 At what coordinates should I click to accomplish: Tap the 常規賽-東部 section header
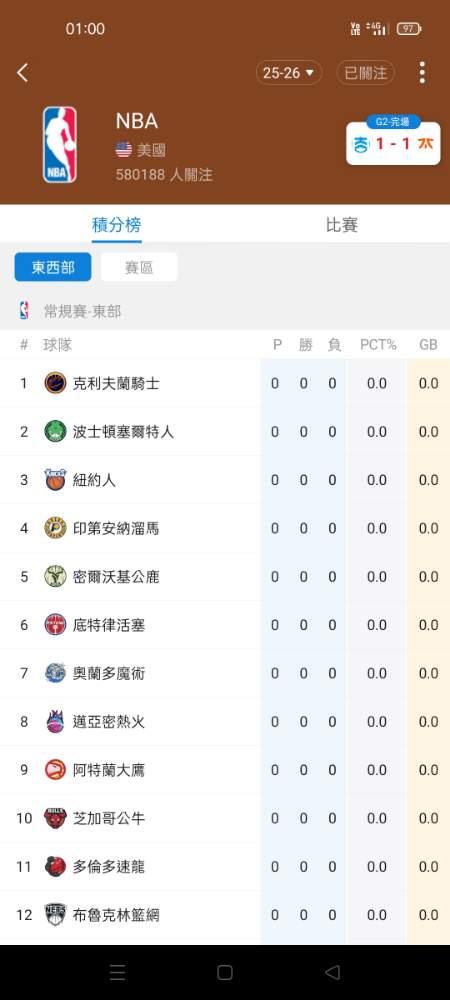[x=82, y=311]
